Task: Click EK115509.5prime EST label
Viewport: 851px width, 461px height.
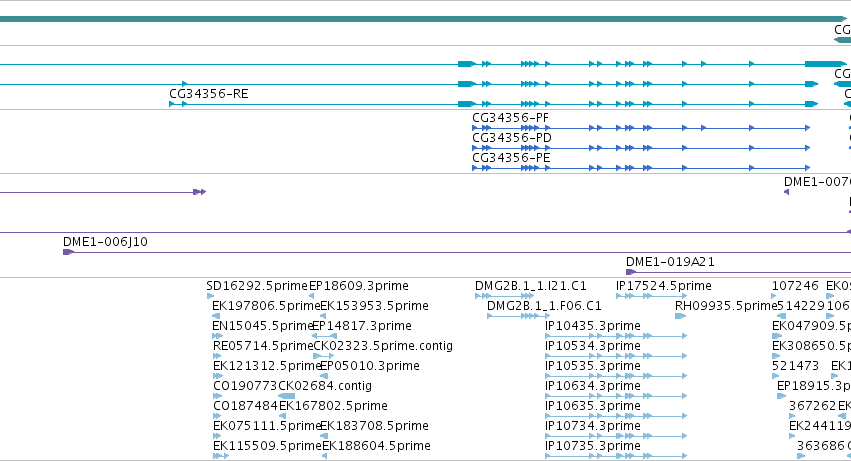Action: coord(268,446)
